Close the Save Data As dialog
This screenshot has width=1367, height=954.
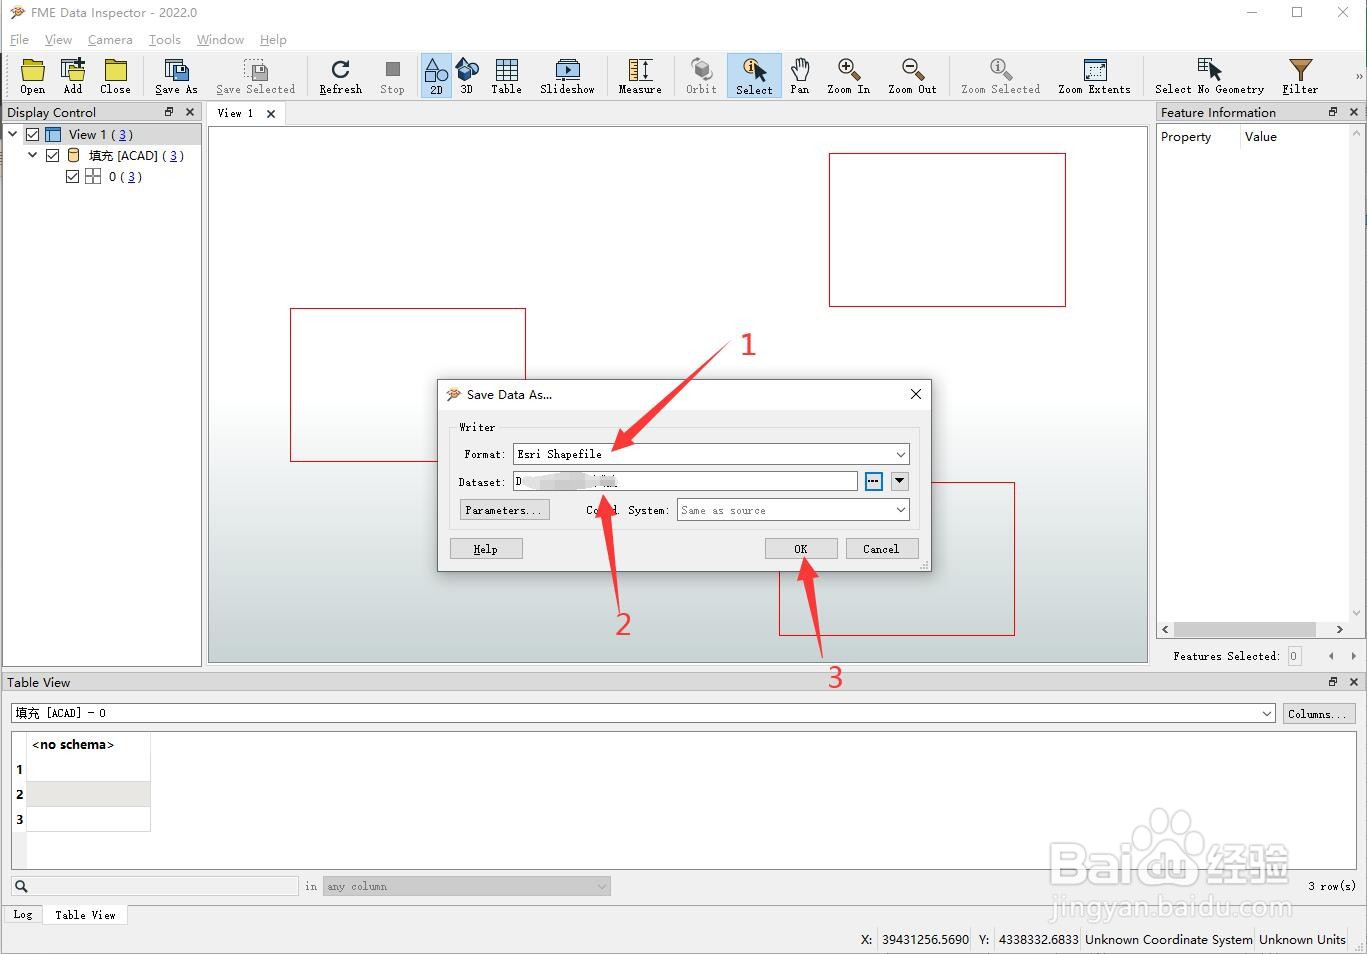pos(915,394)
